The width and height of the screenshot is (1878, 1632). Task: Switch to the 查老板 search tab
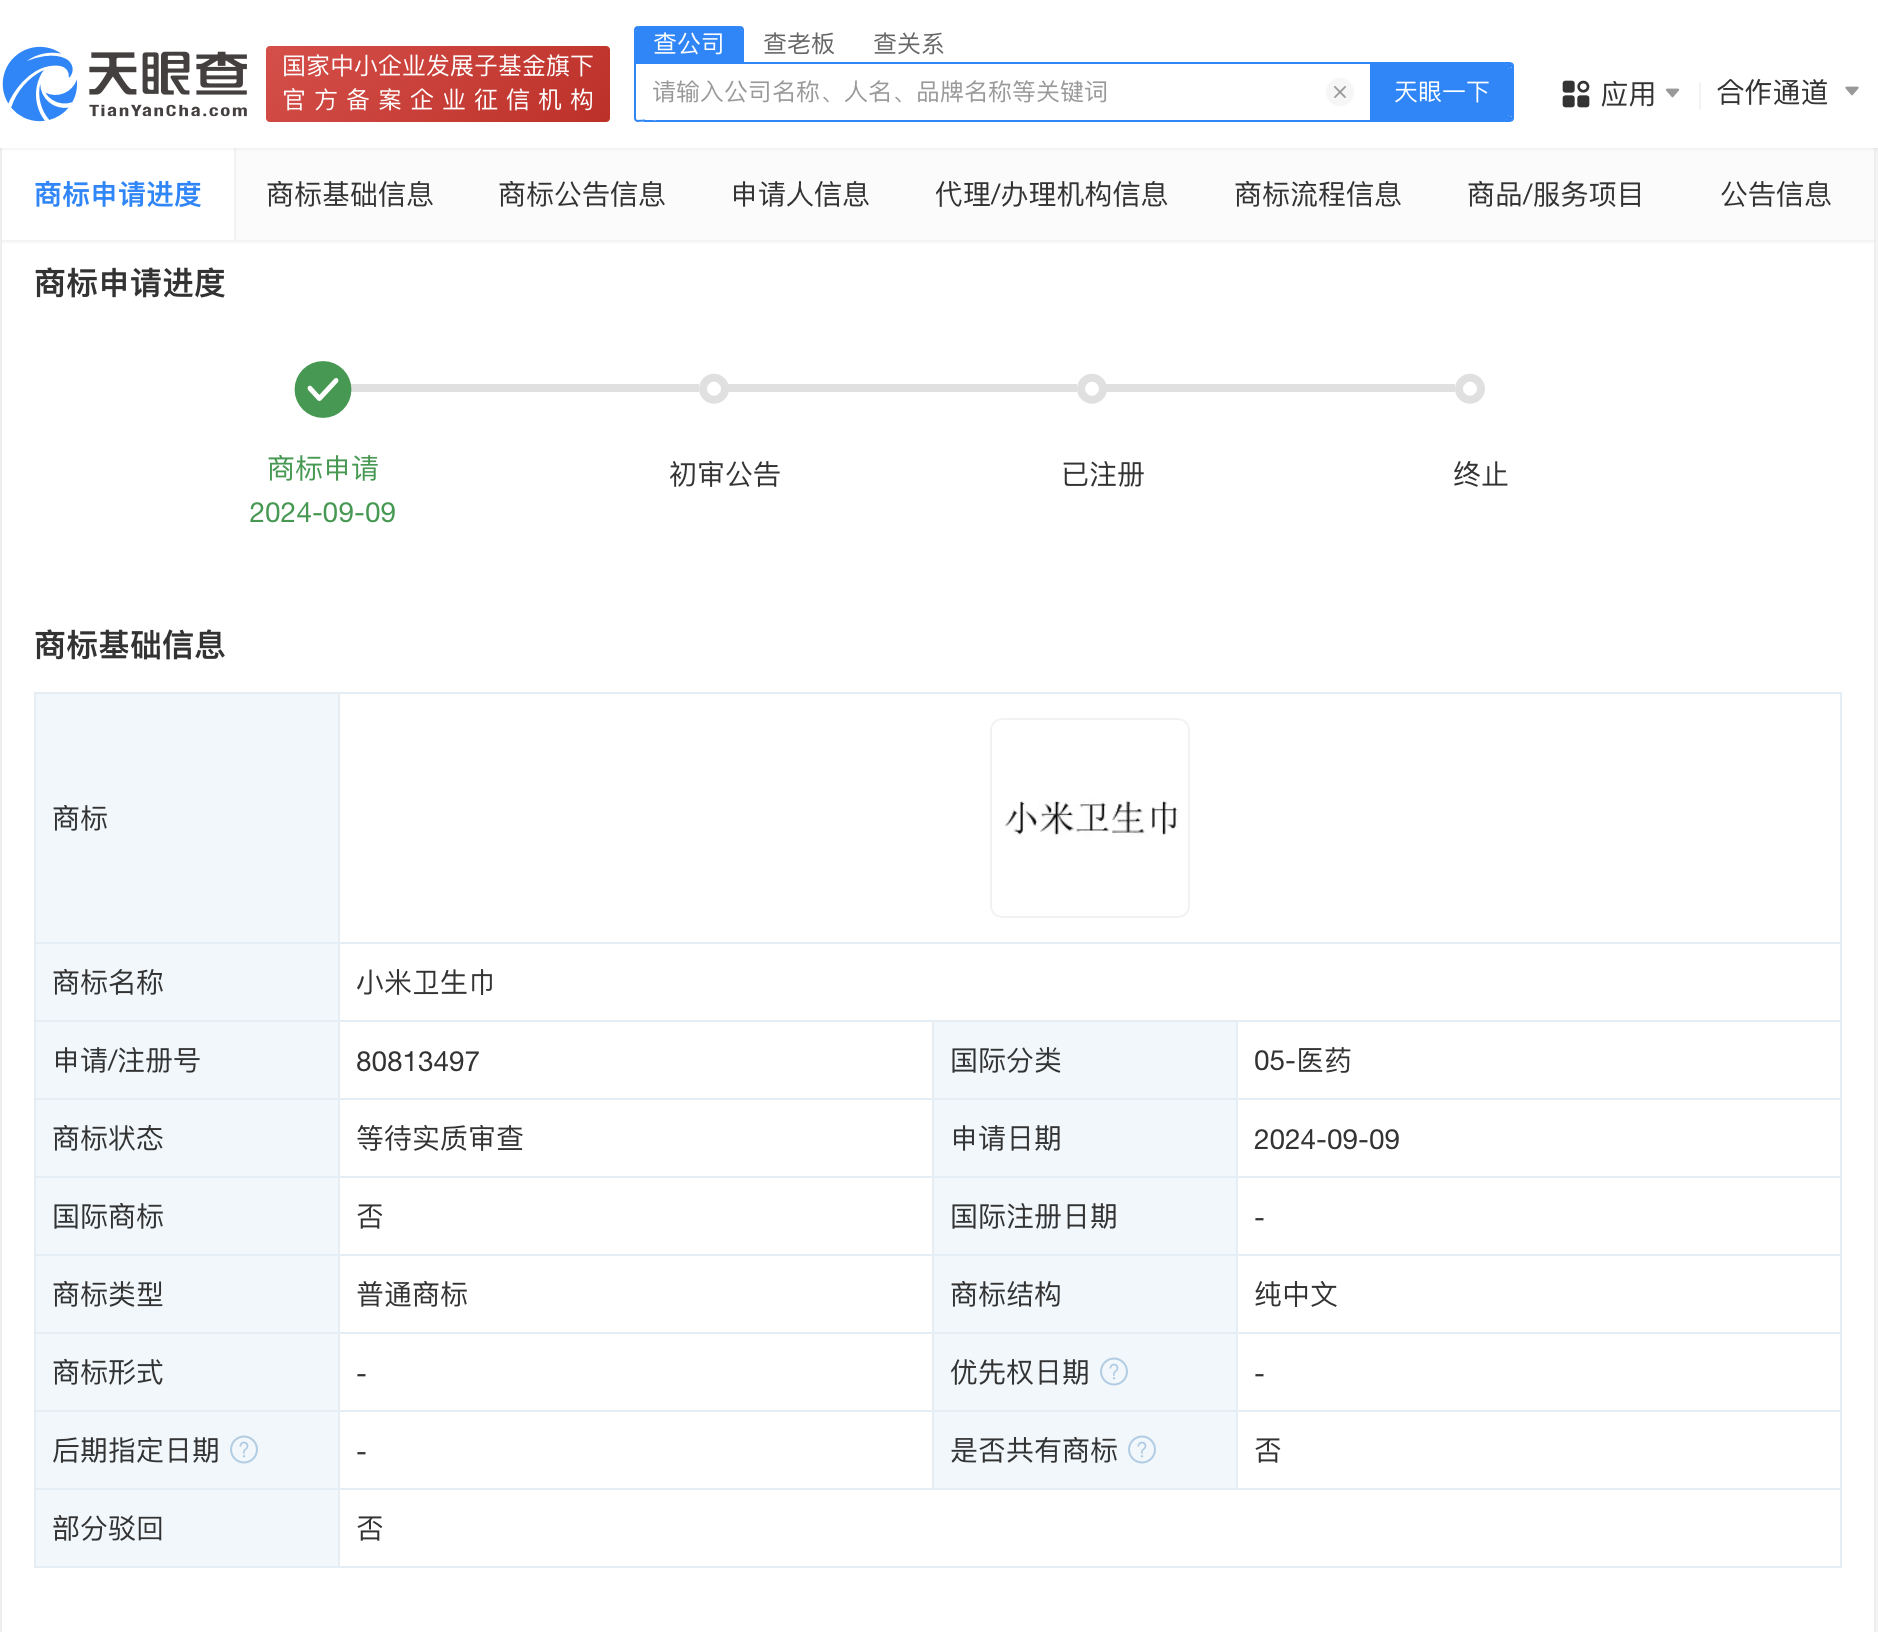[x=799, y=42]
